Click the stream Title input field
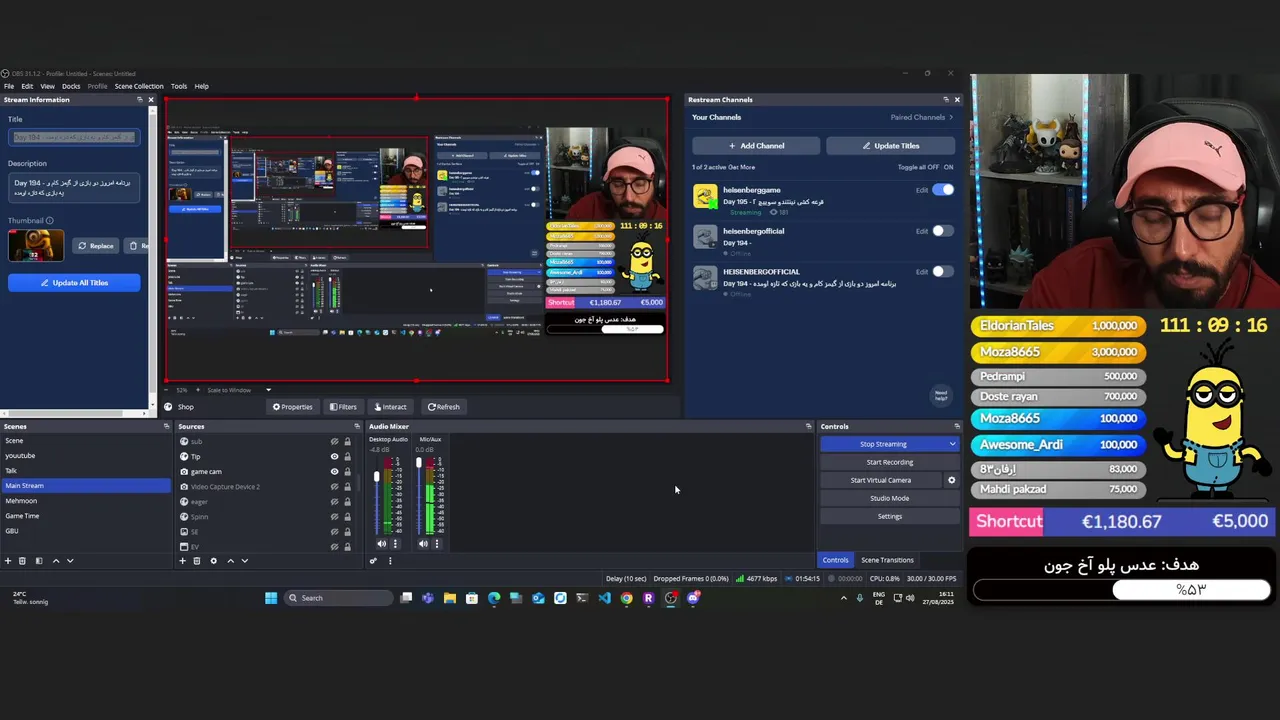Screen dimensions: 1280x720 click(74, 137)
